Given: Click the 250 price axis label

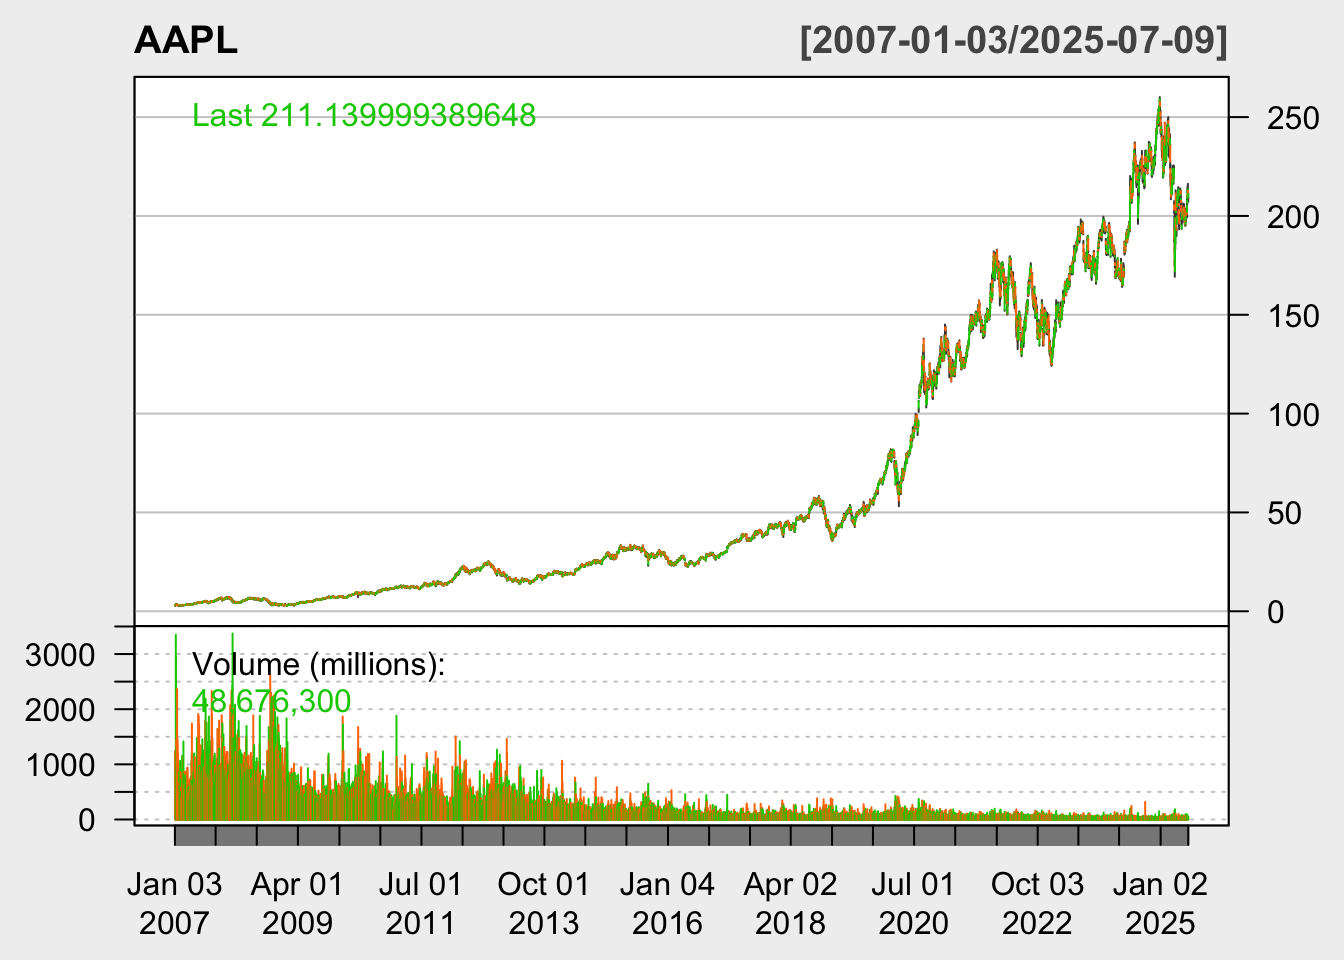Looking at the screenshot, I should [x=1293, y=119].
